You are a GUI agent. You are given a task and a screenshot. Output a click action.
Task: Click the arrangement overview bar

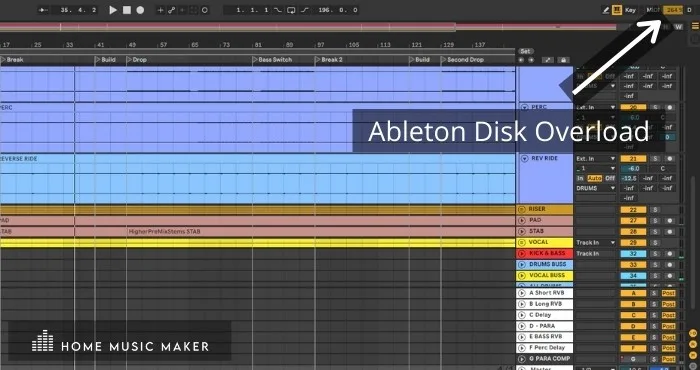pos(308,27)
